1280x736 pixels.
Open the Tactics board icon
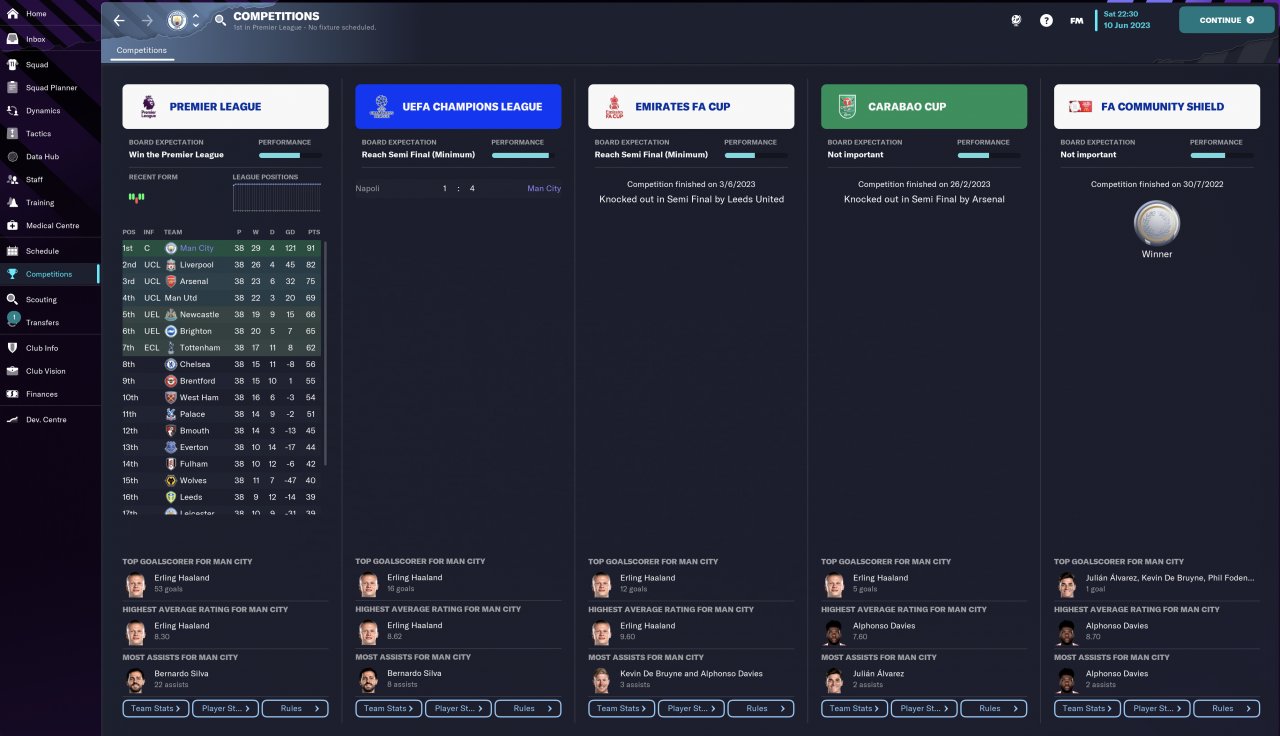13,134
